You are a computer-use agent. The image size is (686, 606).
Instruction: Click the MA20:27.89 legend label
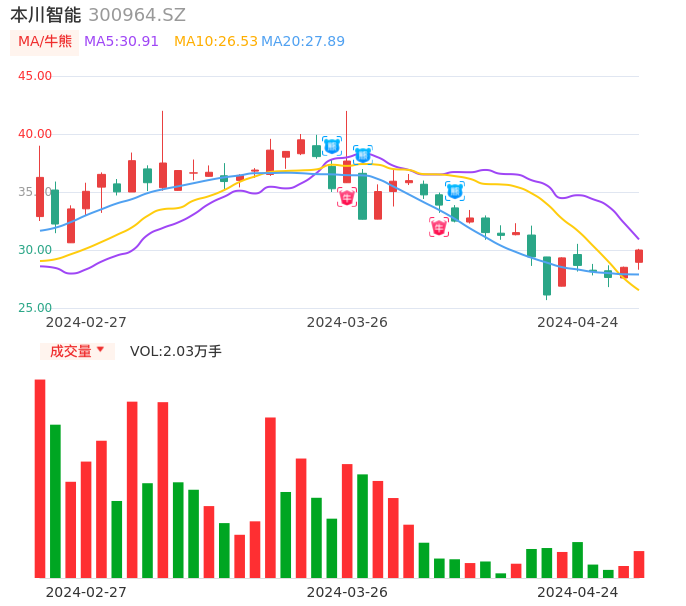click(303, 42)
